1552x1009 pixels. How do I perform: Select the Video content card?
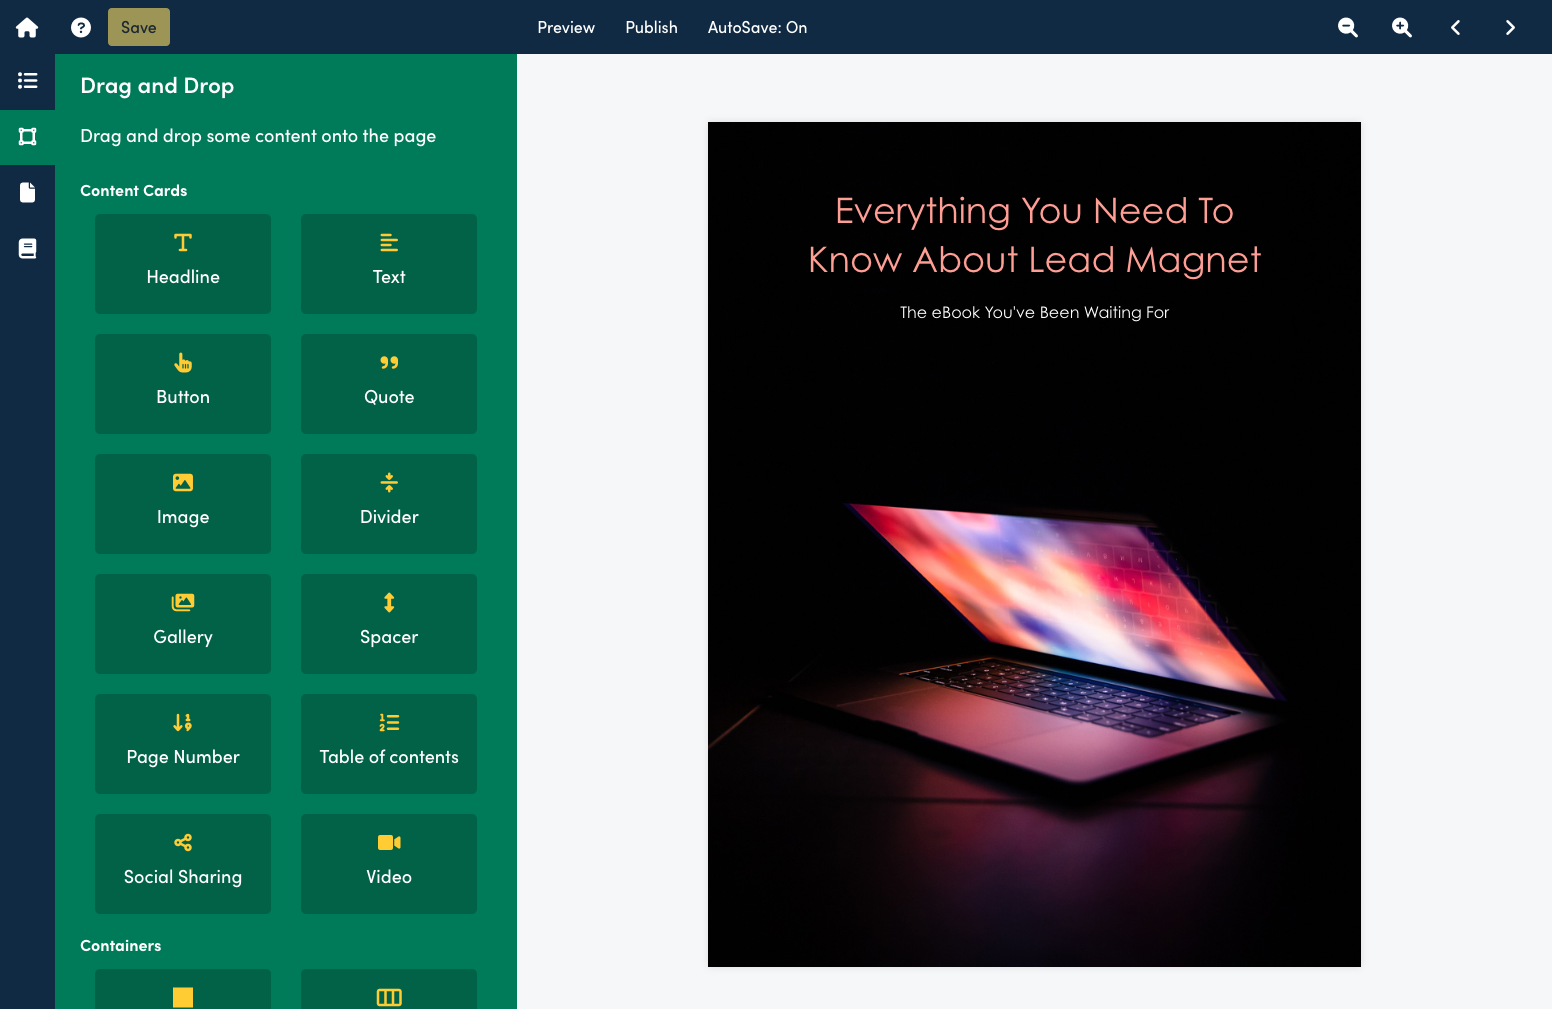coord(388,863)
